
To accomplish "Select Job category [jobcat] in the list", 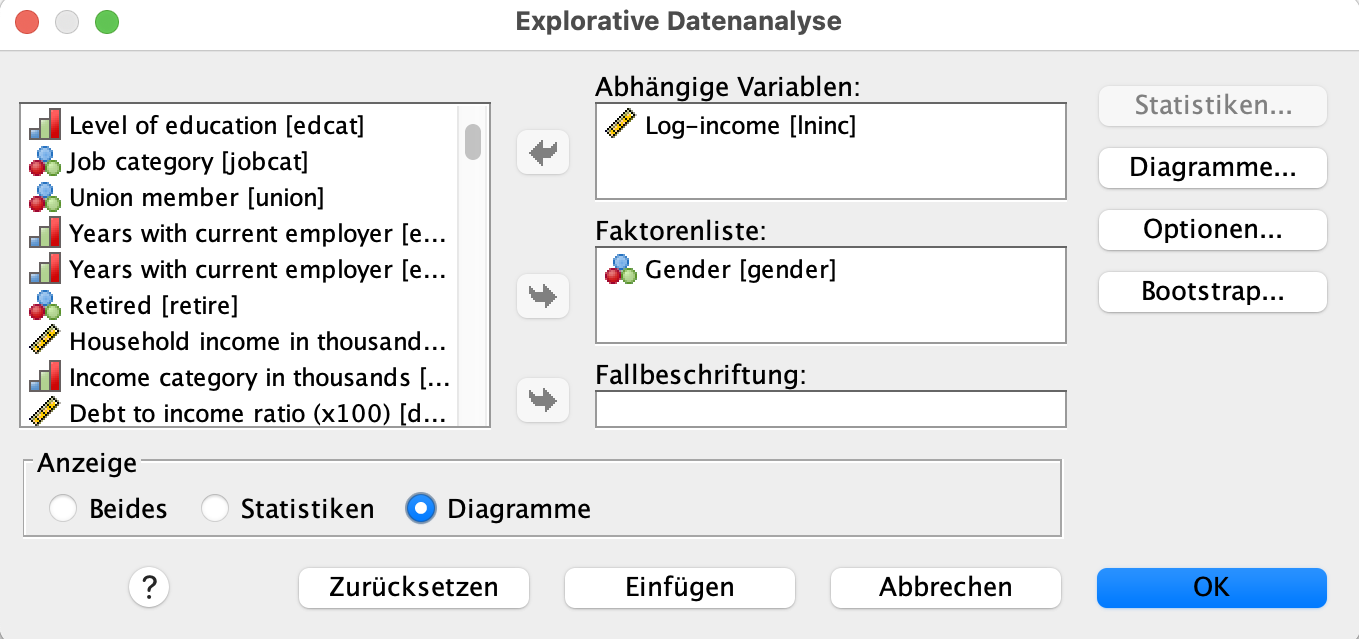I will point(240,162).
